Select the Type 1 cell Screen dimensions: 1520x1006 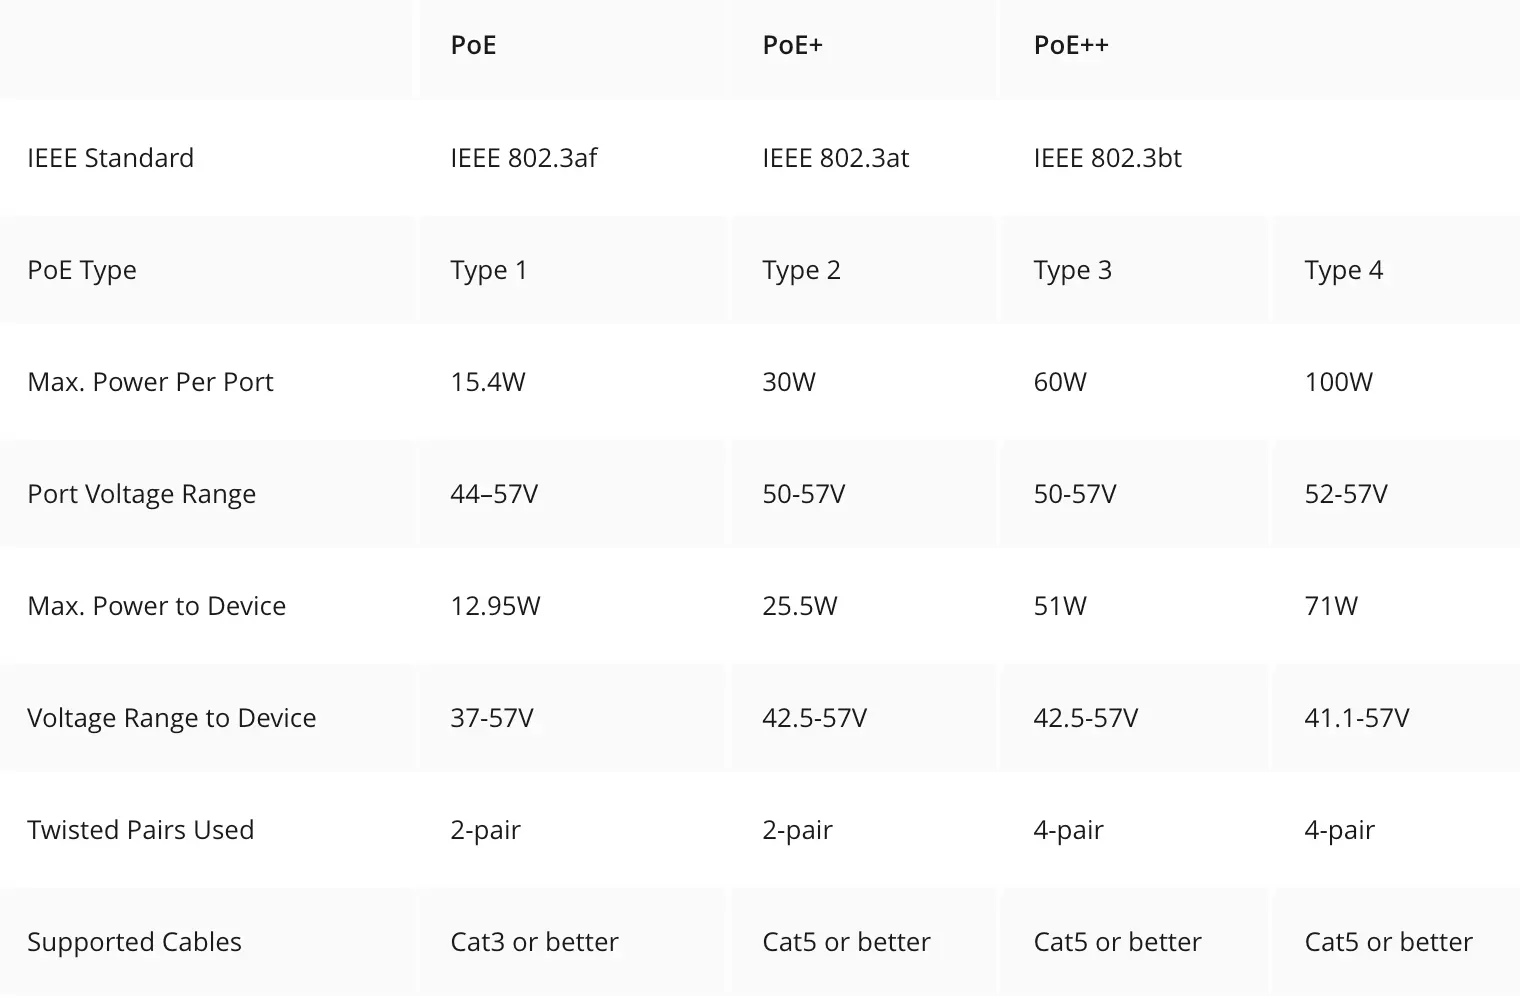[488, 270]
